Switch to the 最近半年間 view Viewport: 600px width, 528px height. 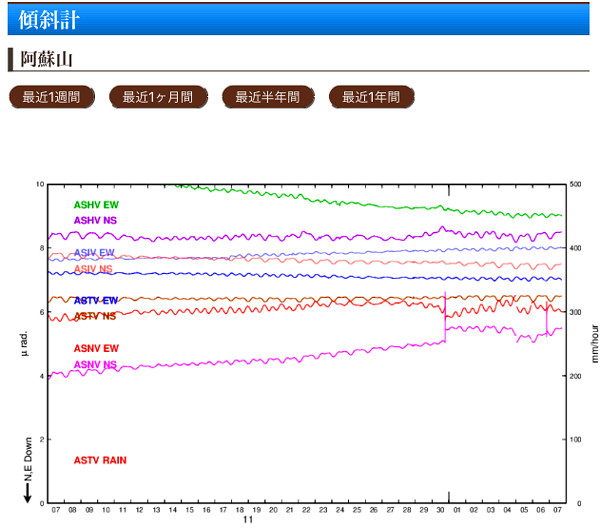pyautogui.click(x=268, y=97)
